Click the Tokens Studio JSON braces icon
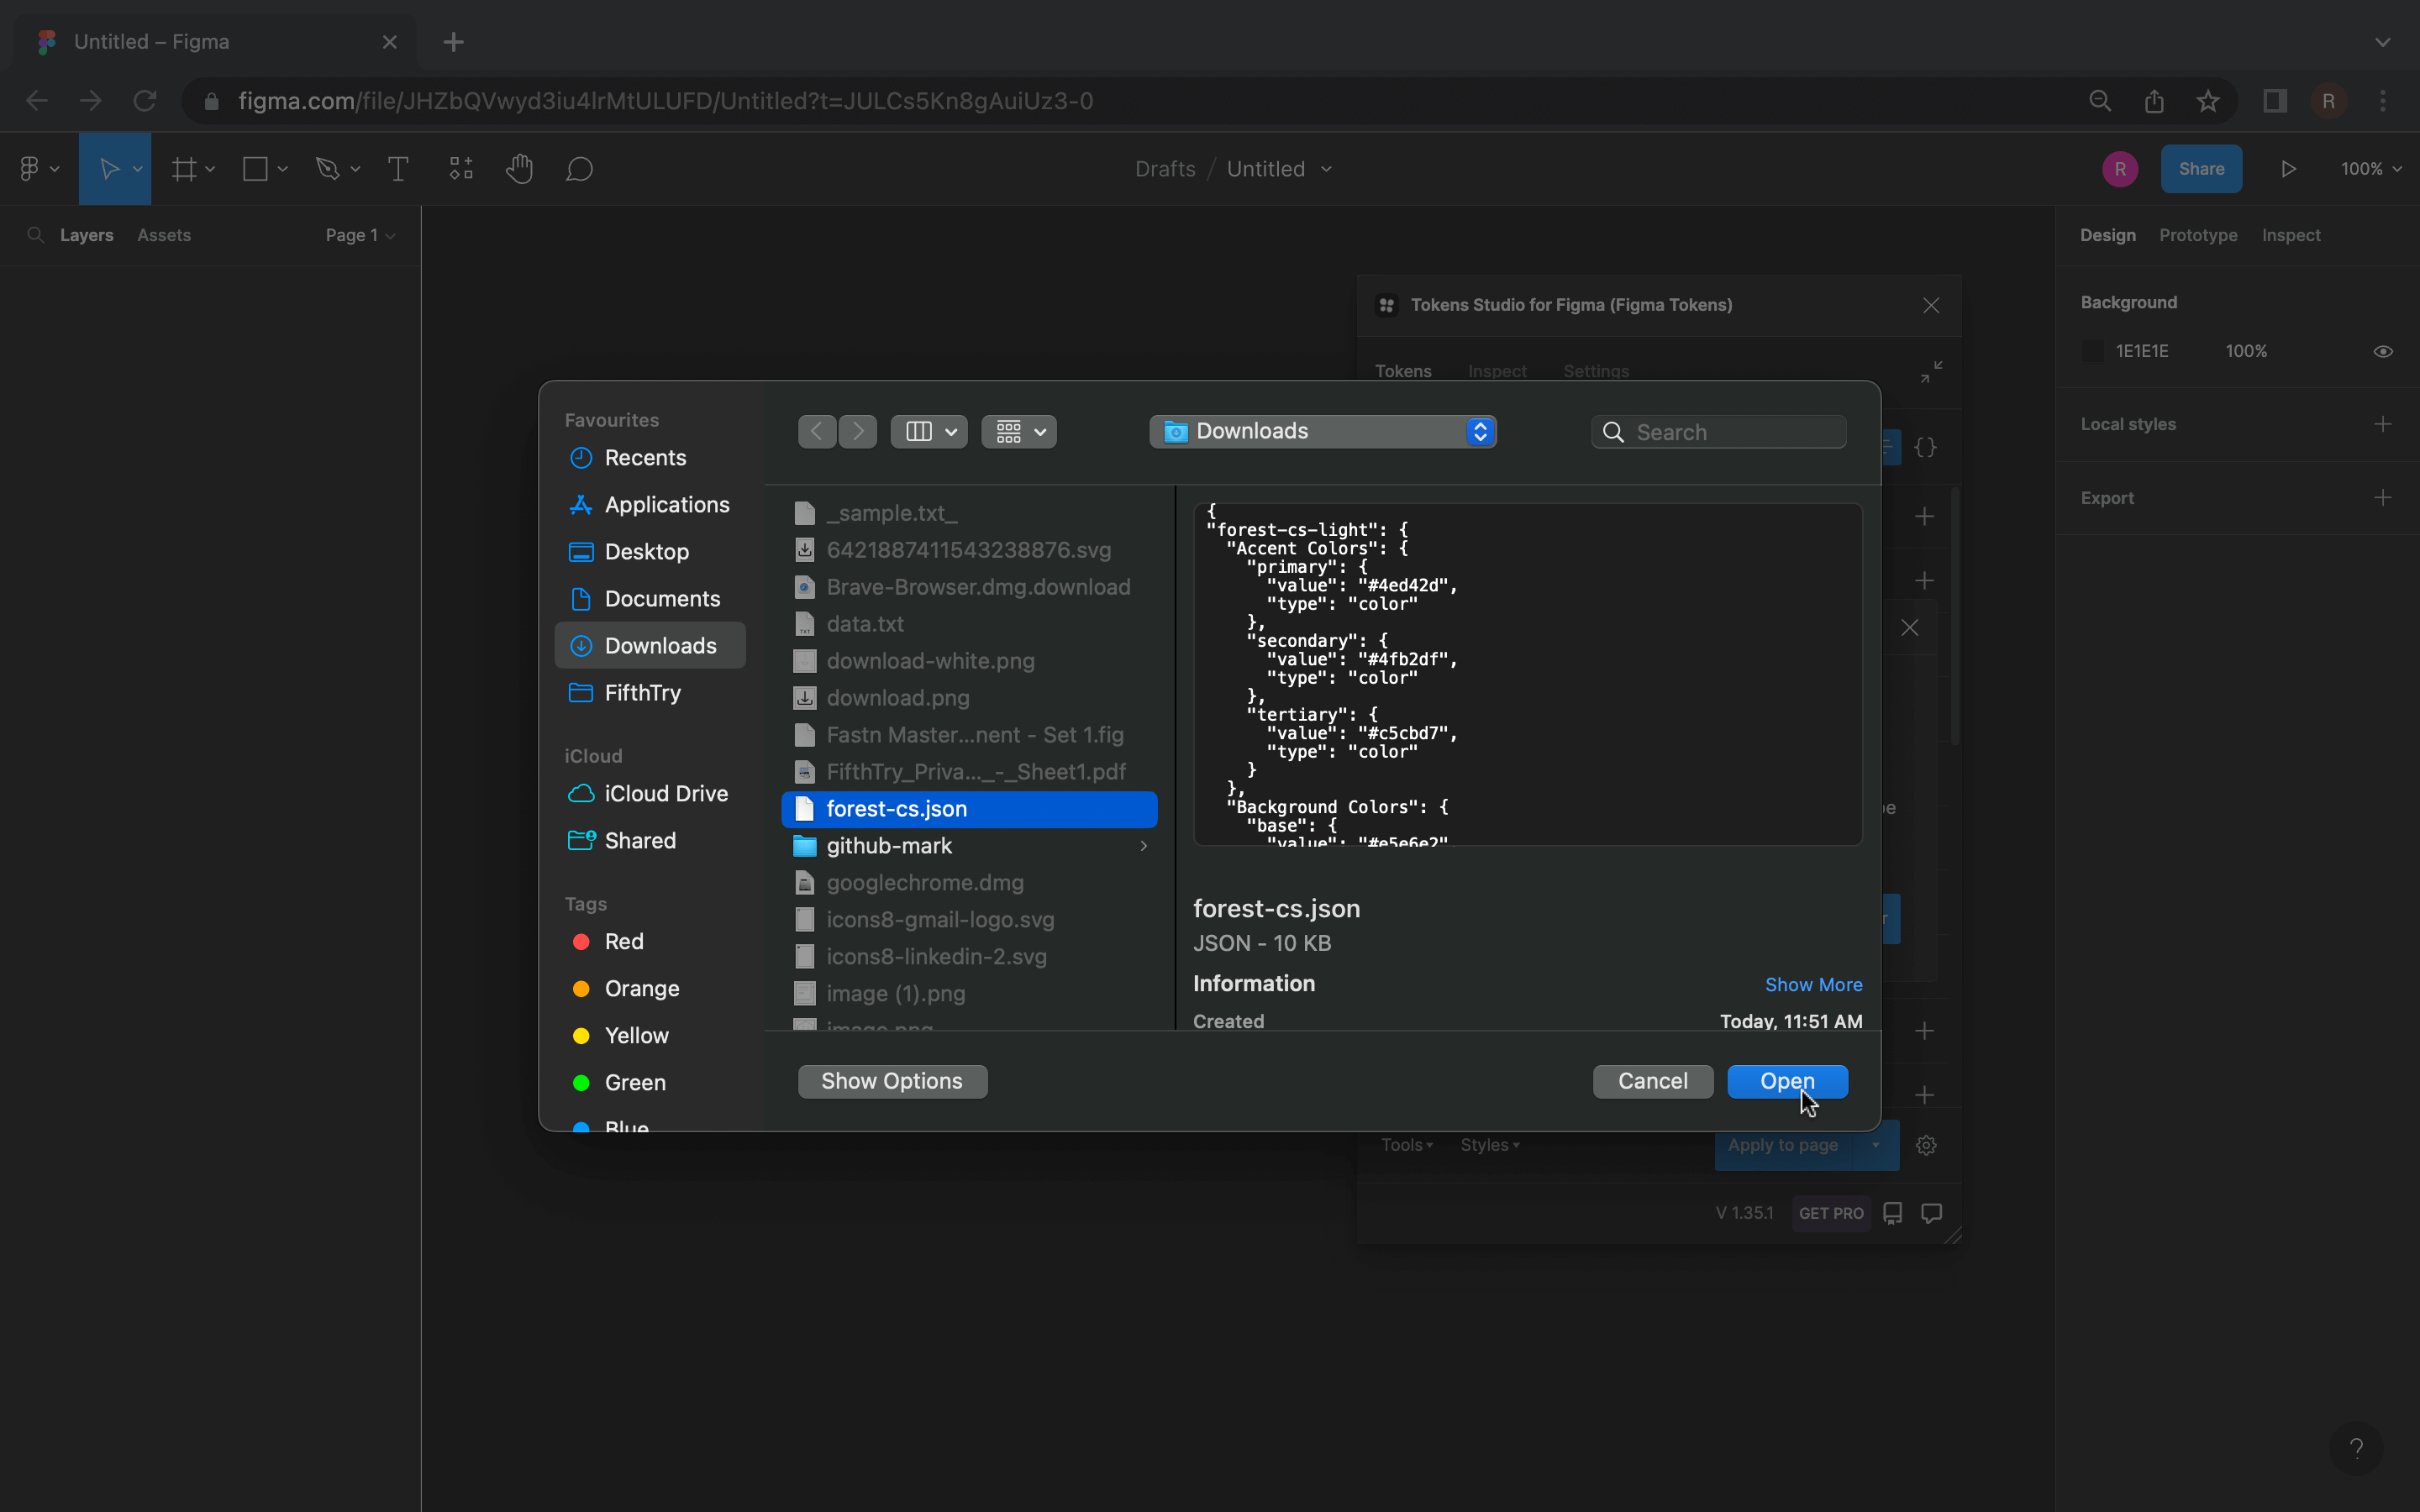 1925,447
